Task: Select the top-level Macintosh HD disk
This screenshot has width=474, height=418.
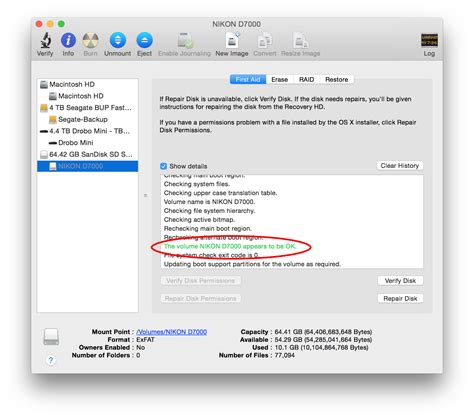Action: pyautogui.click(x=87, y=84)
